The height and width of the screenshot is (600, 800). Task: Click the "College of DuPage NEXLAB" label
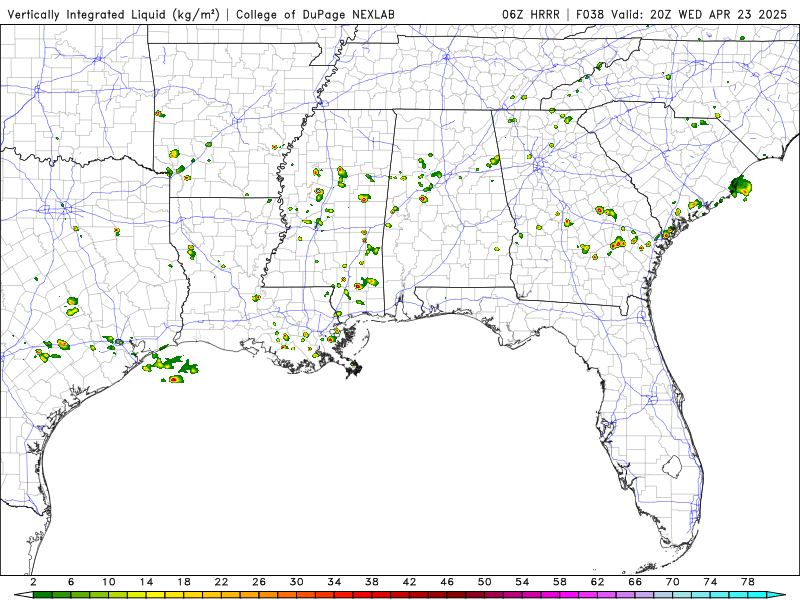pyautogui.click(x=315, y=15)
